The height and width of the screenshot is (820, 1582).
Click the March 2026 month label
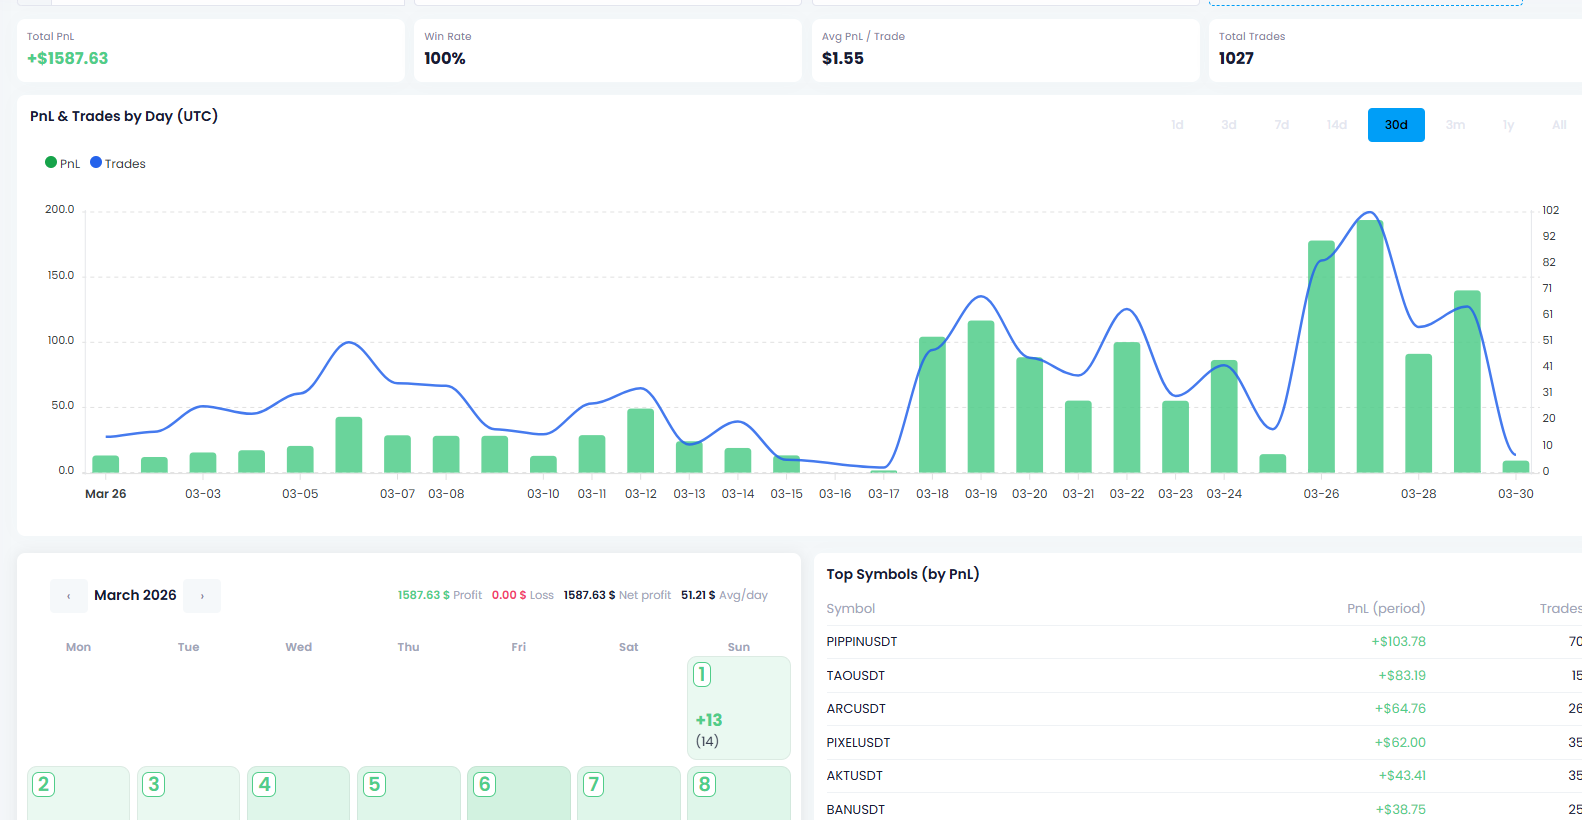(x=135, y=595)
